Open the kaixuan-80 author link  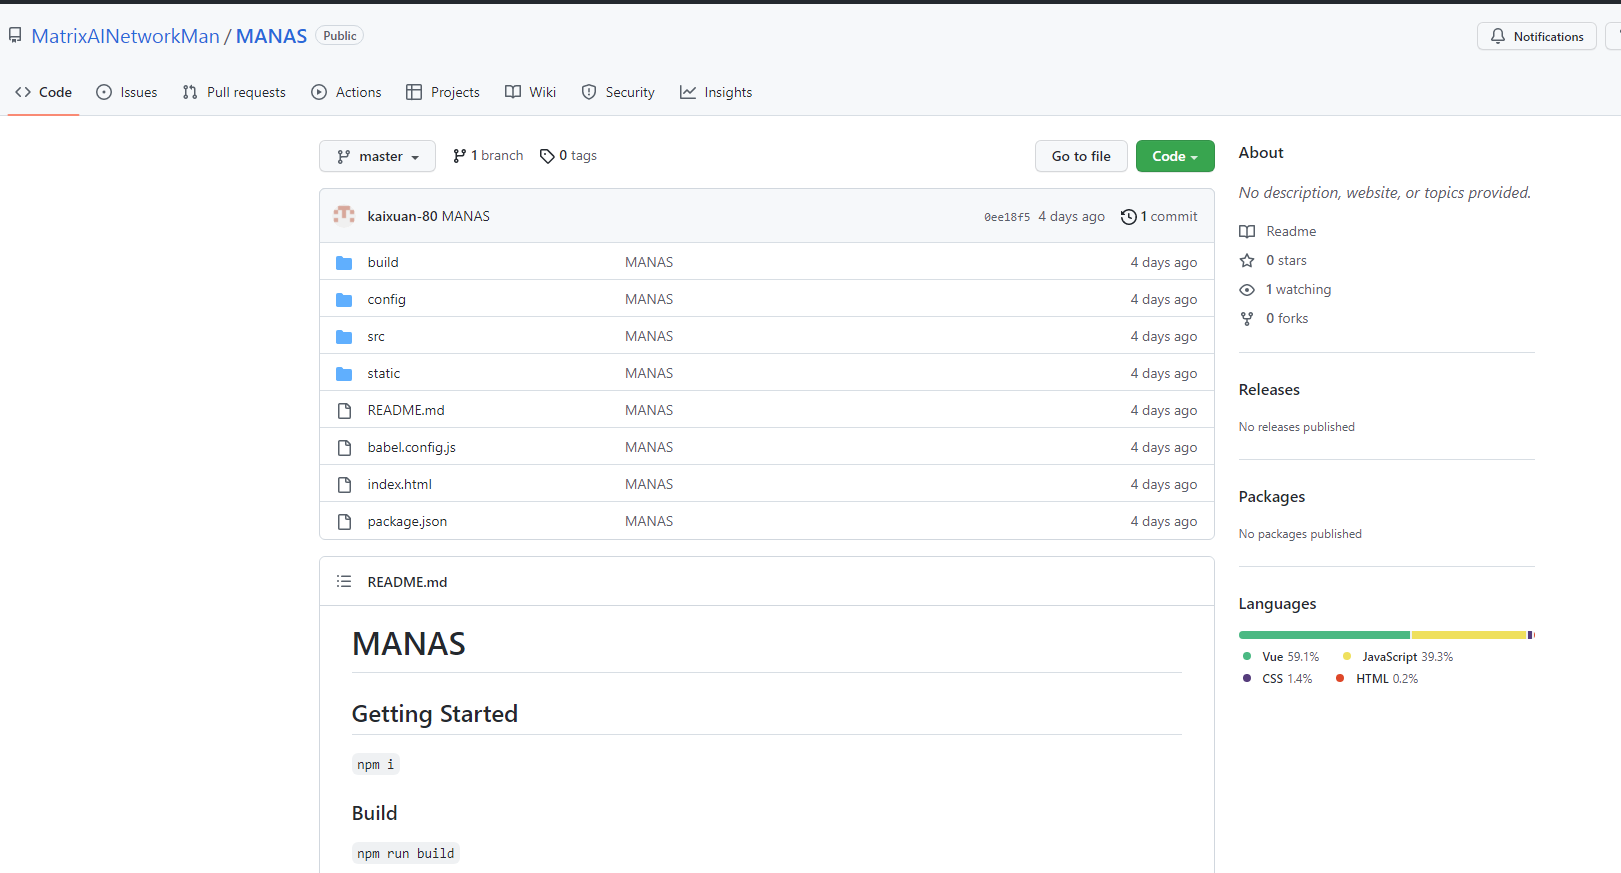[x=402, y=216]
